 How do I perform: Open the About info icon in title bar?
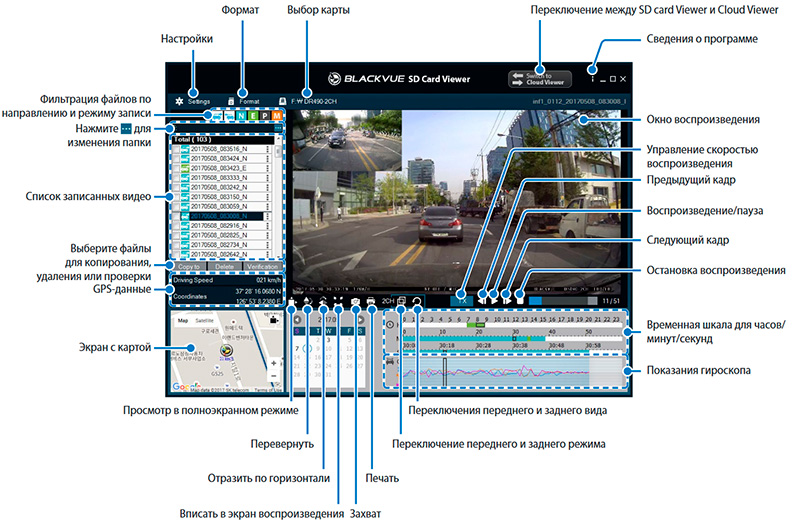click(593, 78)
